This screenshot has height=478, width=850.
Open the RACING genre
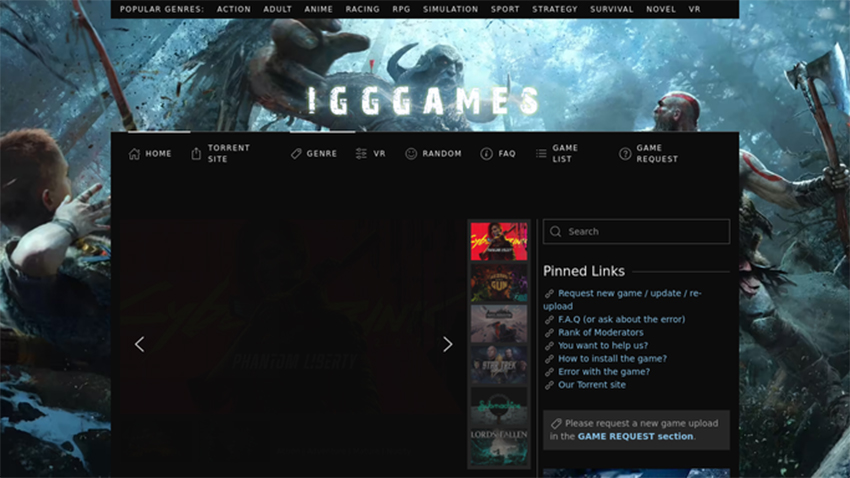363,9
